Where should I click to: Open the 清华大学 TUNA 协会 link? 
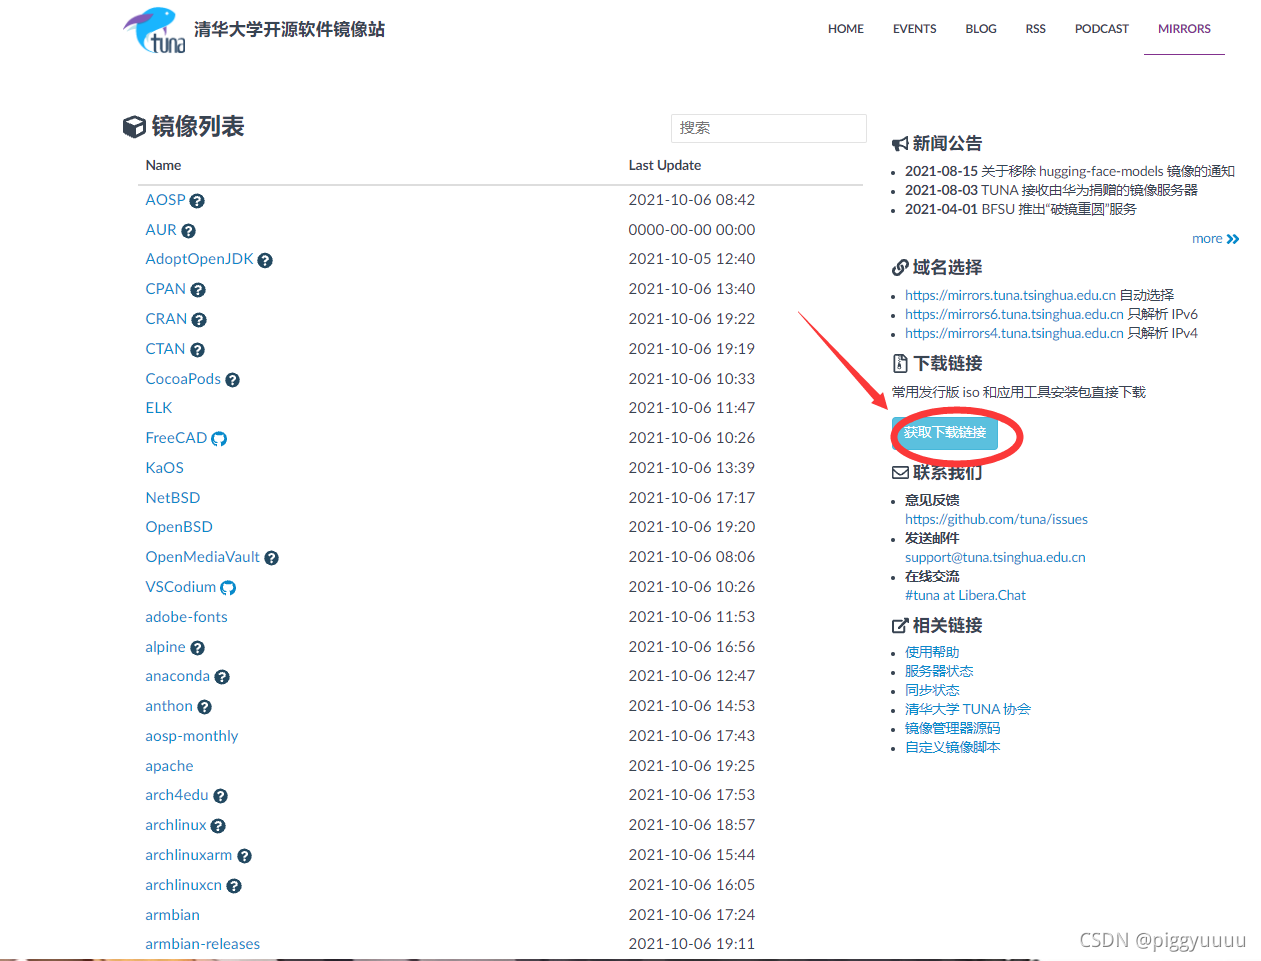[968, 709]
